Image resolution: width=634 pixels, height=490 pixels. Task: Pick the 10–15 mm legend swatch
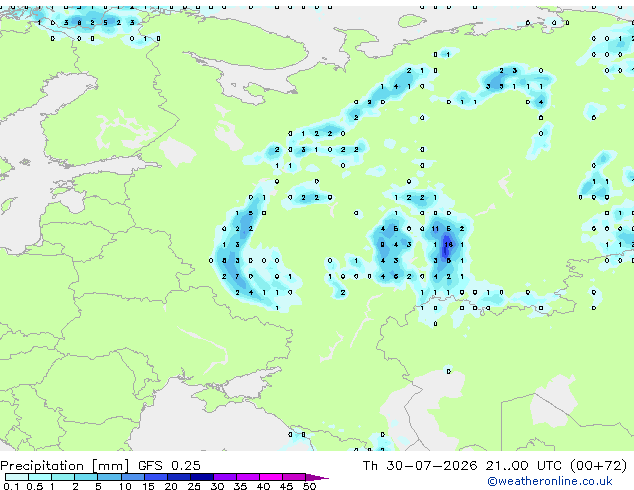132,477
